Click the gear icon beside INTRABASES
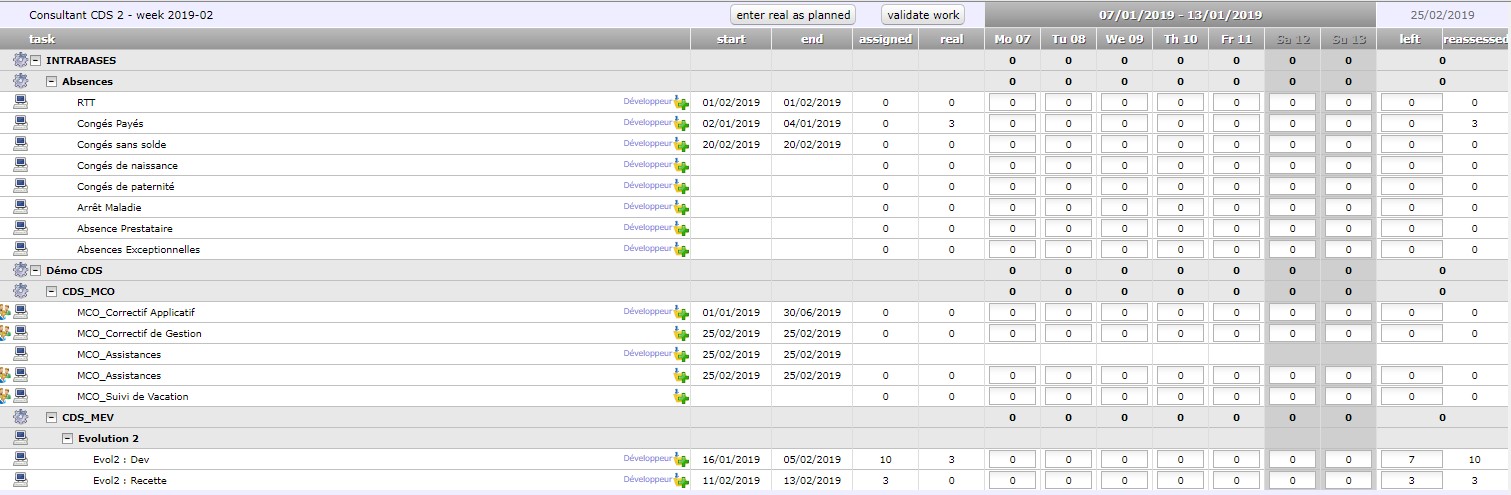The width and height of the screenshot is (1511, 495). (21, 60)
